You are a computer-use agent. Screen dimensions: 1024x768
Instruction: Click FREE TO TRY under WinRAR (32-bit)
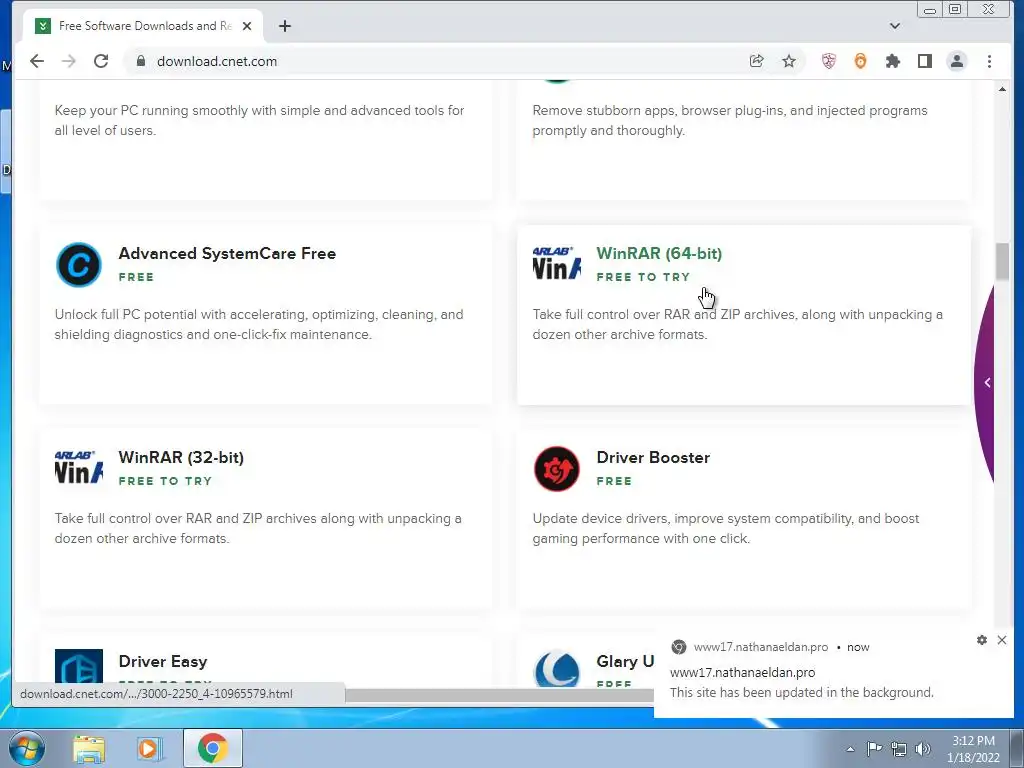point(165,481)
